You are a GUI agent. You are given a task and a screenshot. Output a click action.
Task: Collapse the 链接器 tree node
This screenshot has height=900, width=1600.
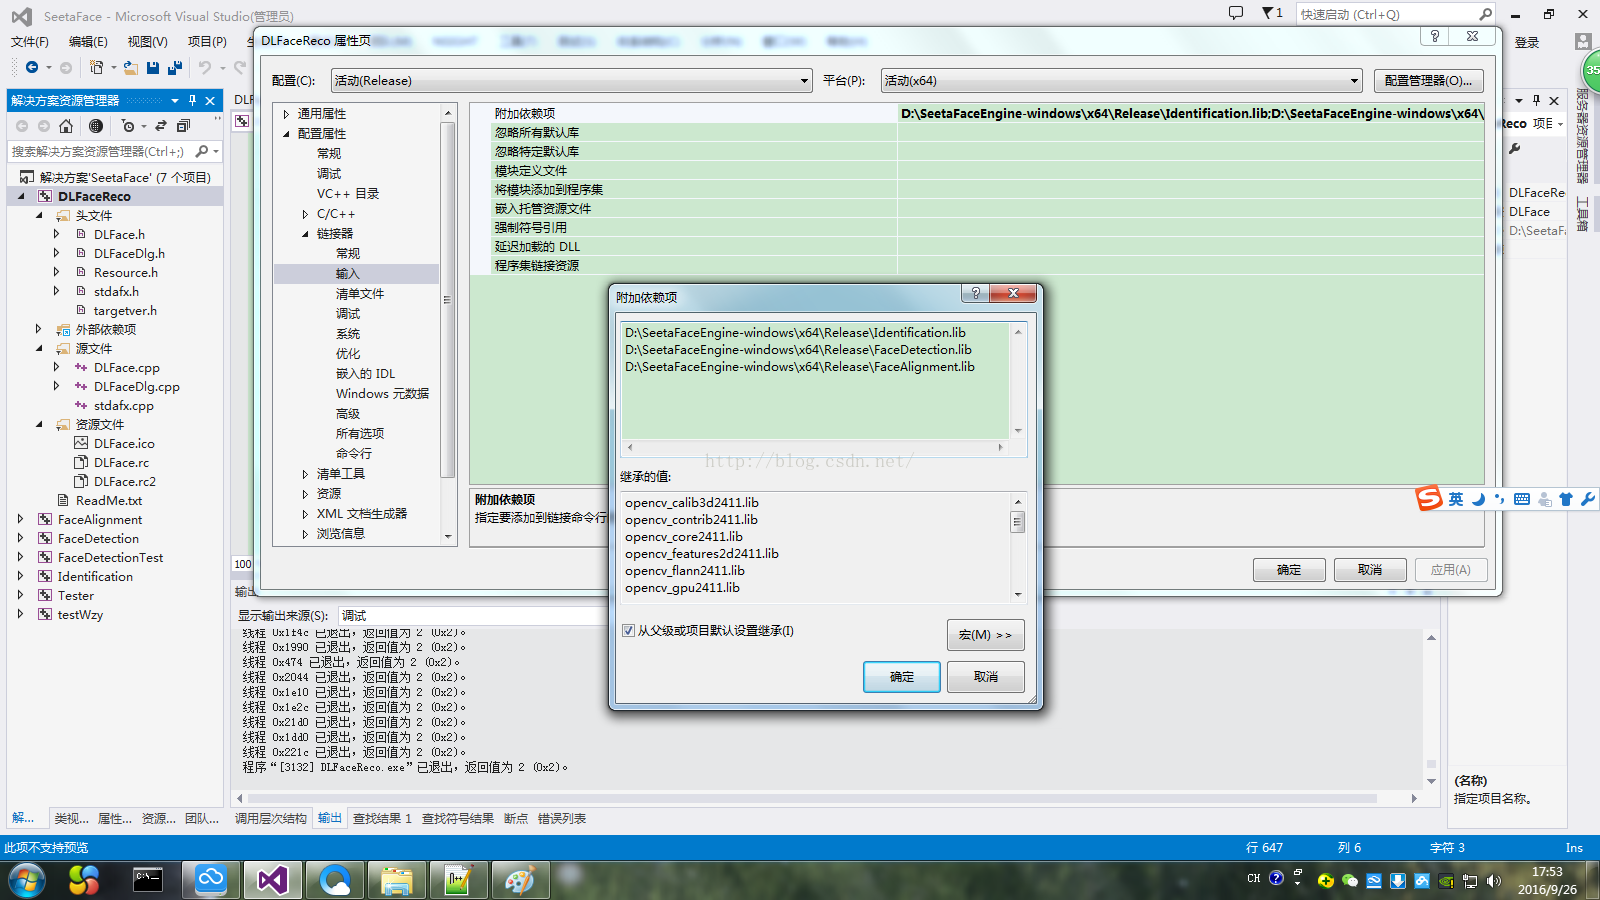(x=306, y=234)
